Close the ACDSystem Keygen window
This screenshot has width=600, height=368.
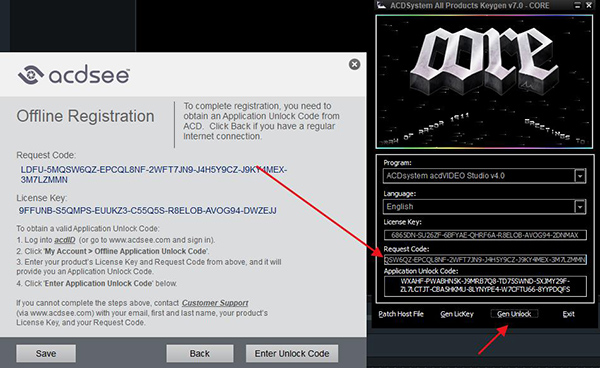589,5
